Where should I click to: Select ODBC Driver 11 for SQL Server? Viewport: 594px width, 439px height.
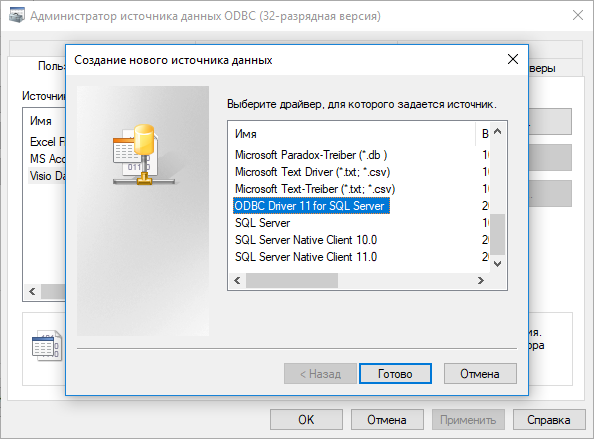coord(311,206)
